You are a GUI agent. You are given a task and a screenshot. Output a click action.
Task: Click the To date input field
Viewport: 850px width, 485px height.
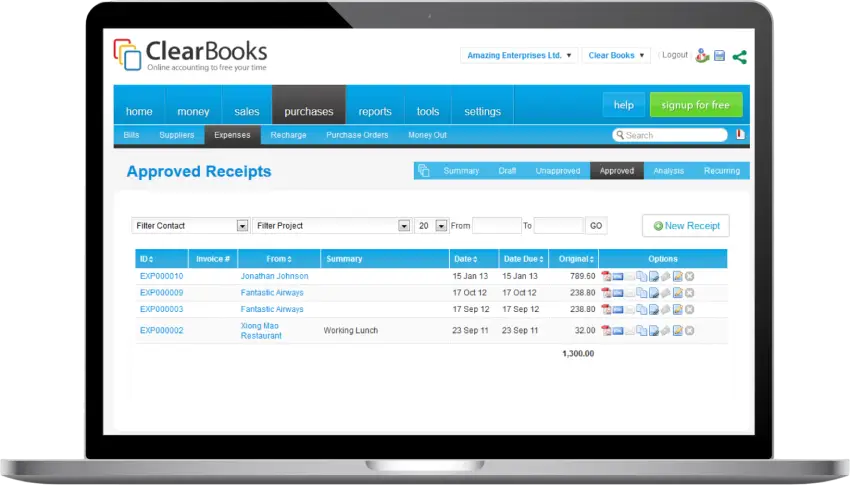pyautogui.click(x=558, y=225)
